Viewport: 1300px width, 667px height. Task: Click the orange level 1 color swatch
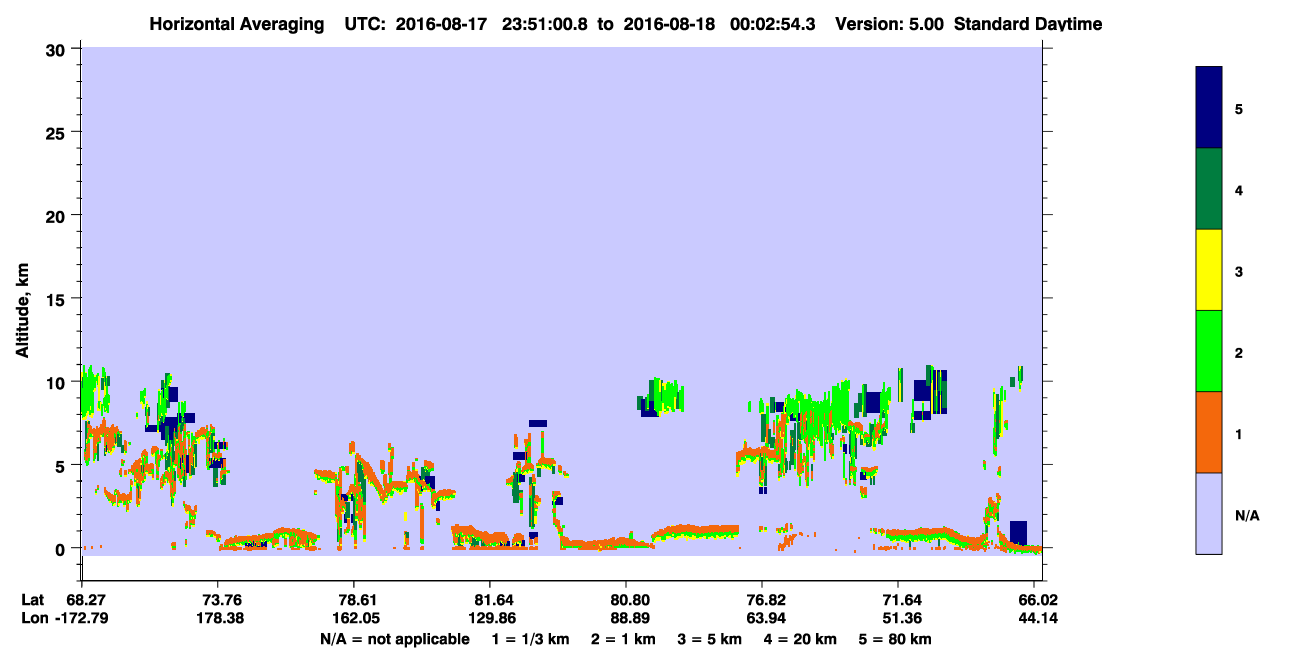click(1209, 432)
